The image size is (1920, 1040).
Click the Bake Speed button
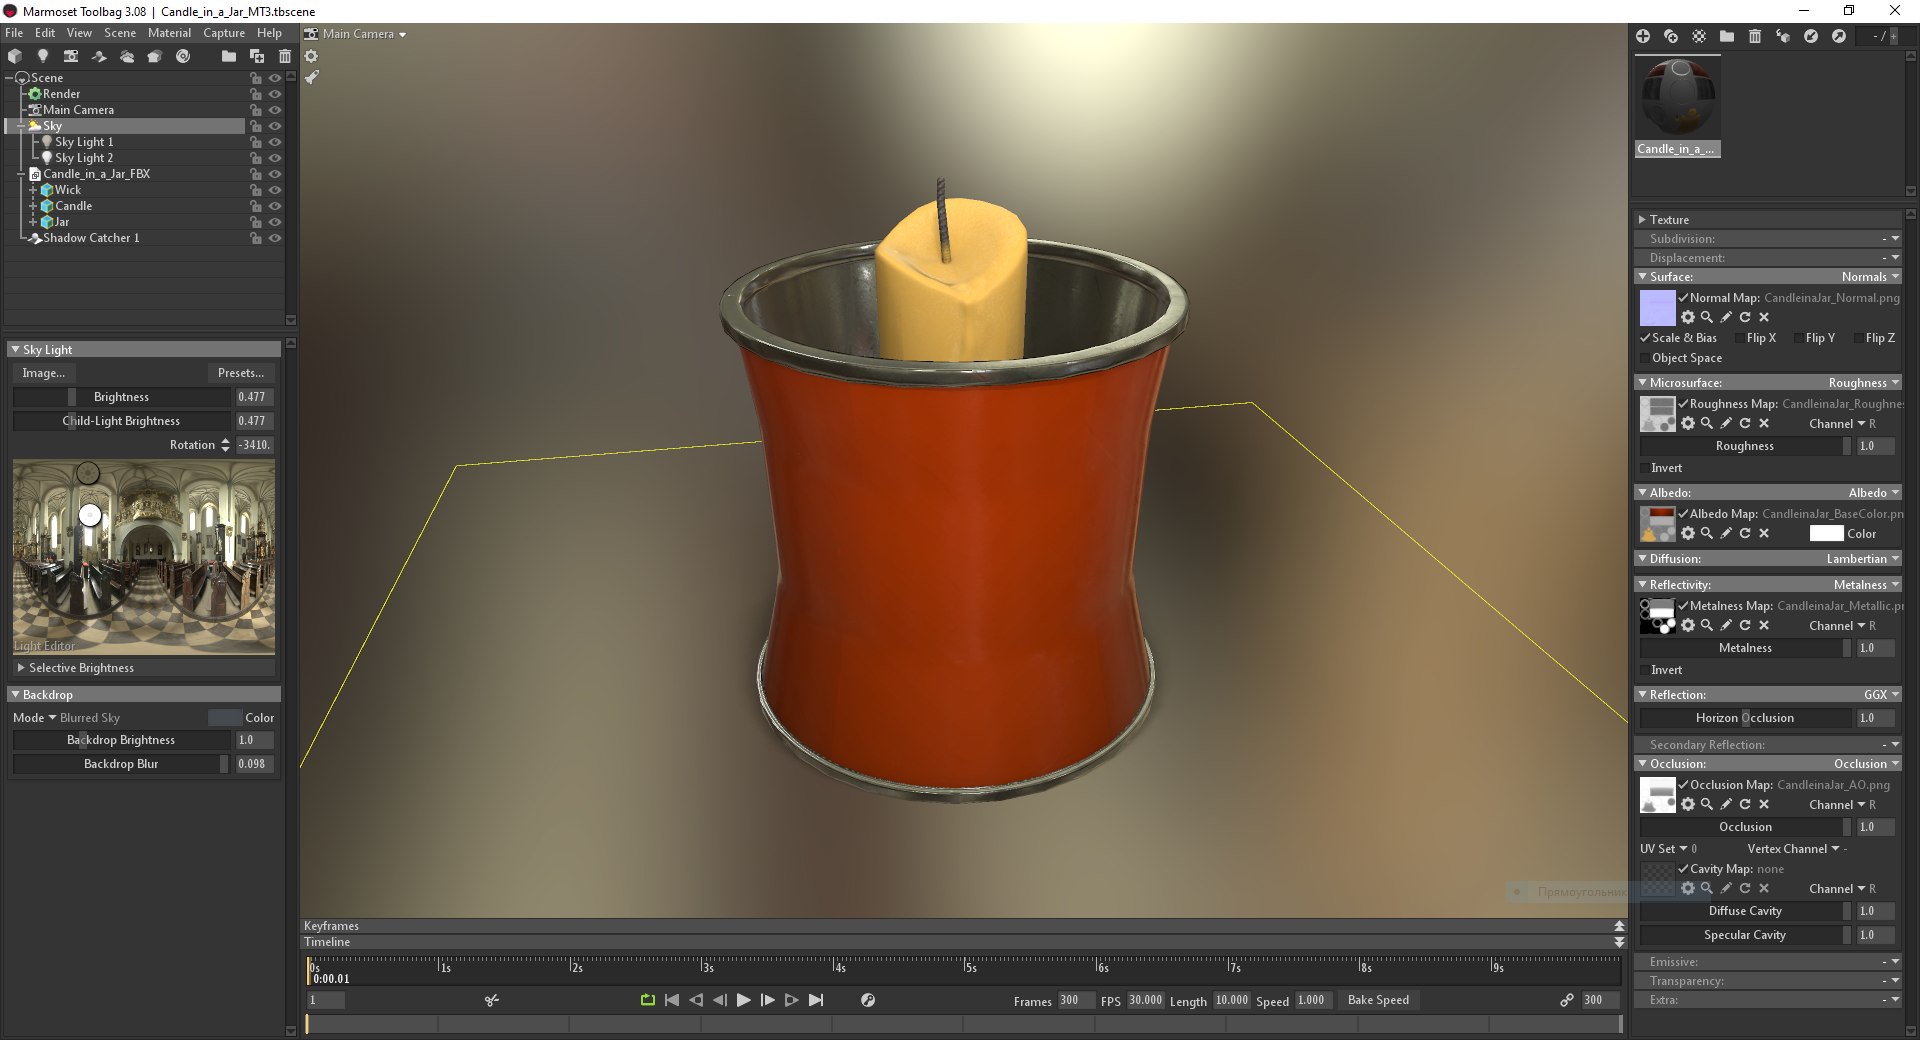click(x=1378, y=1000)
